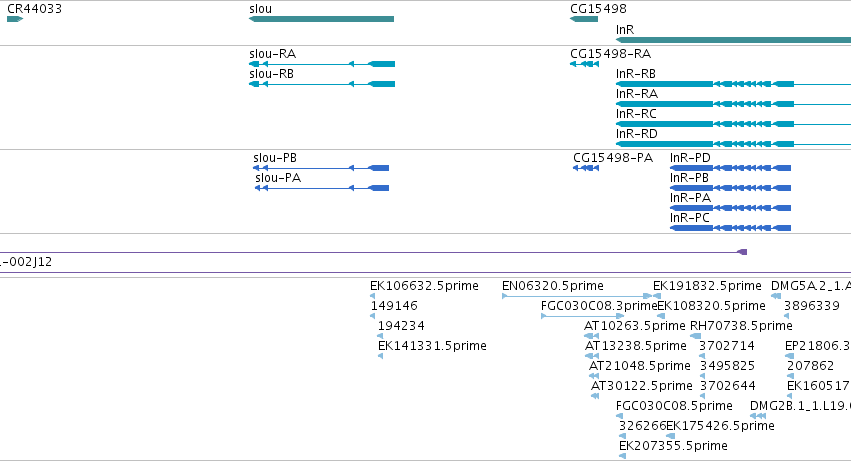Select the InR-PC protein feature
Viewport: 851px width, 461px height.
[x=731, y=228]
